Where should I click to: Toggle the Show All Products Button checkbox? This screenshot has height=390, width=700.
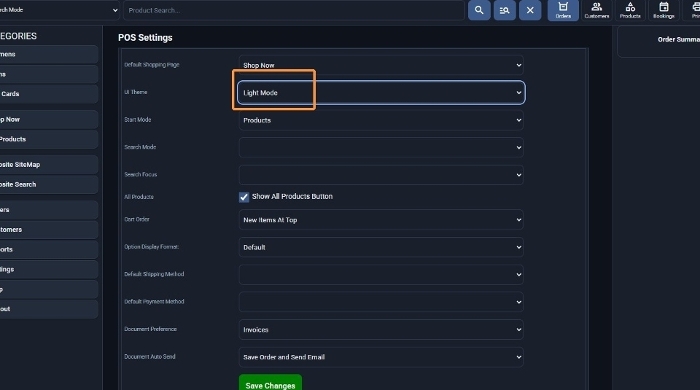[x=244, y=197]
